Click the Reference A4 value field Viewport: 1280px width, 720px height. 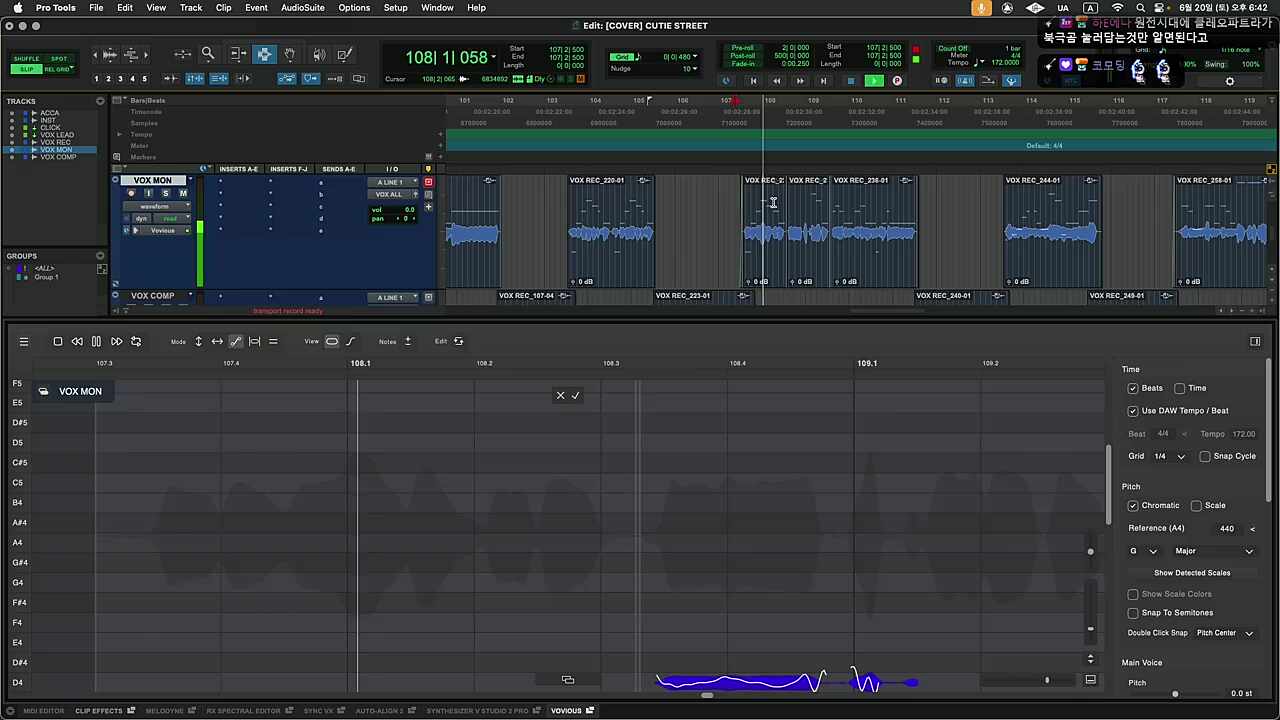1227,529
